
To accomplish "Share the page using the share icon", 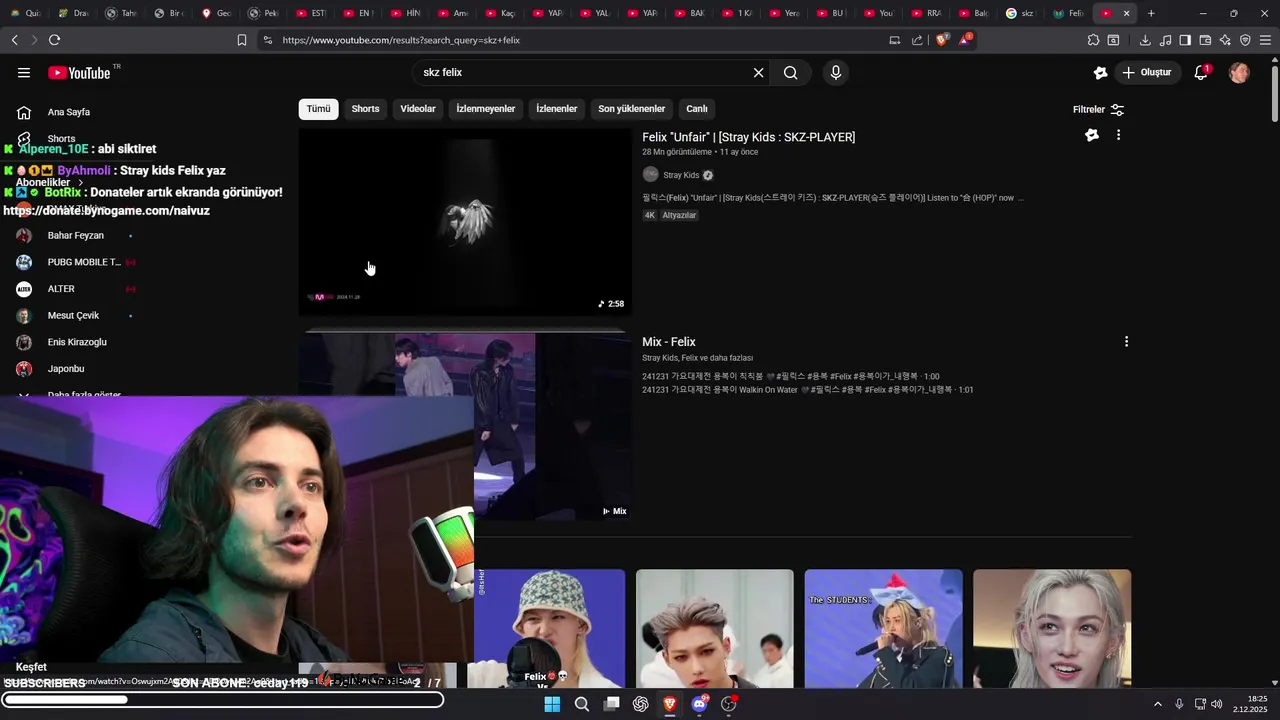I will 917,40.
